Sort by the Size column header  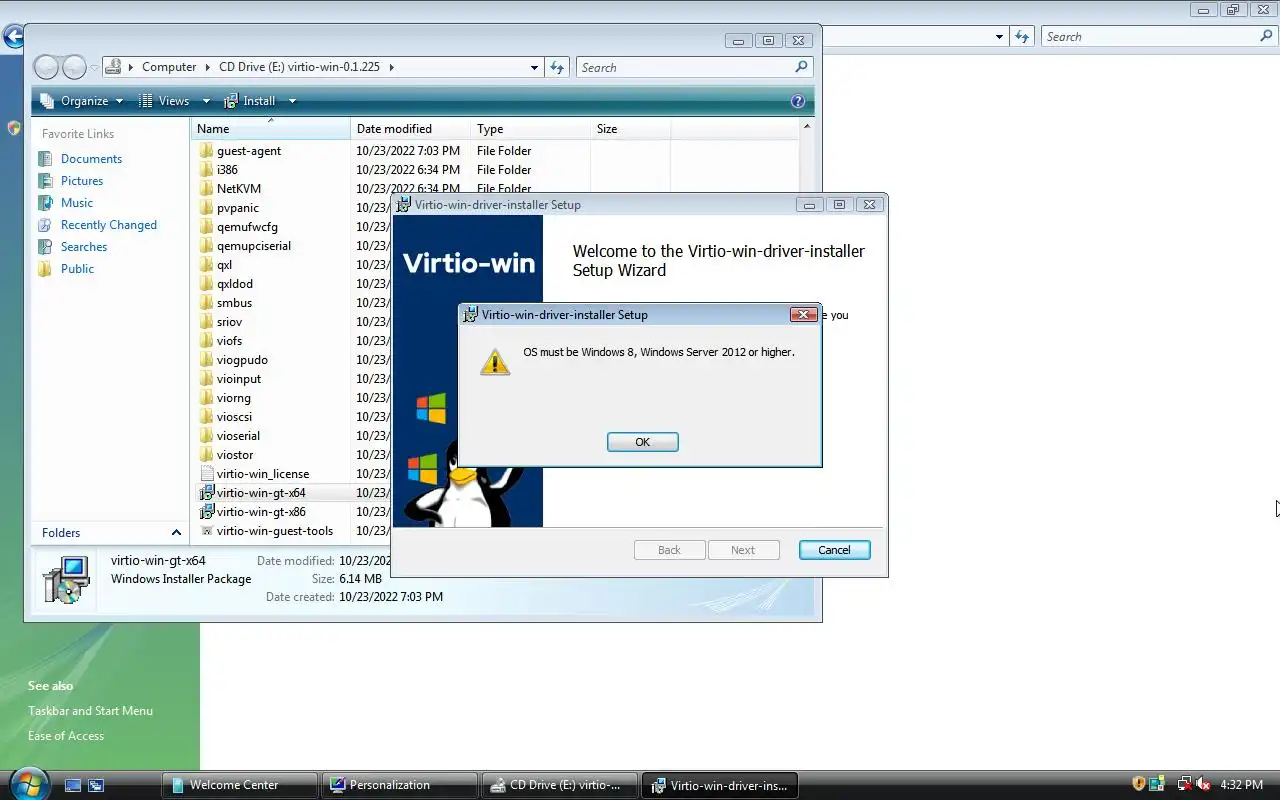coord(630,129)
